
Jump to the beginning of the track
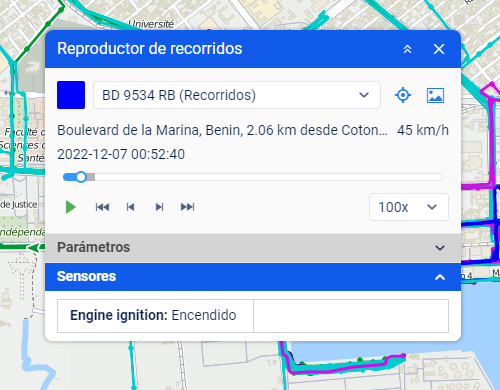point(102,207)
